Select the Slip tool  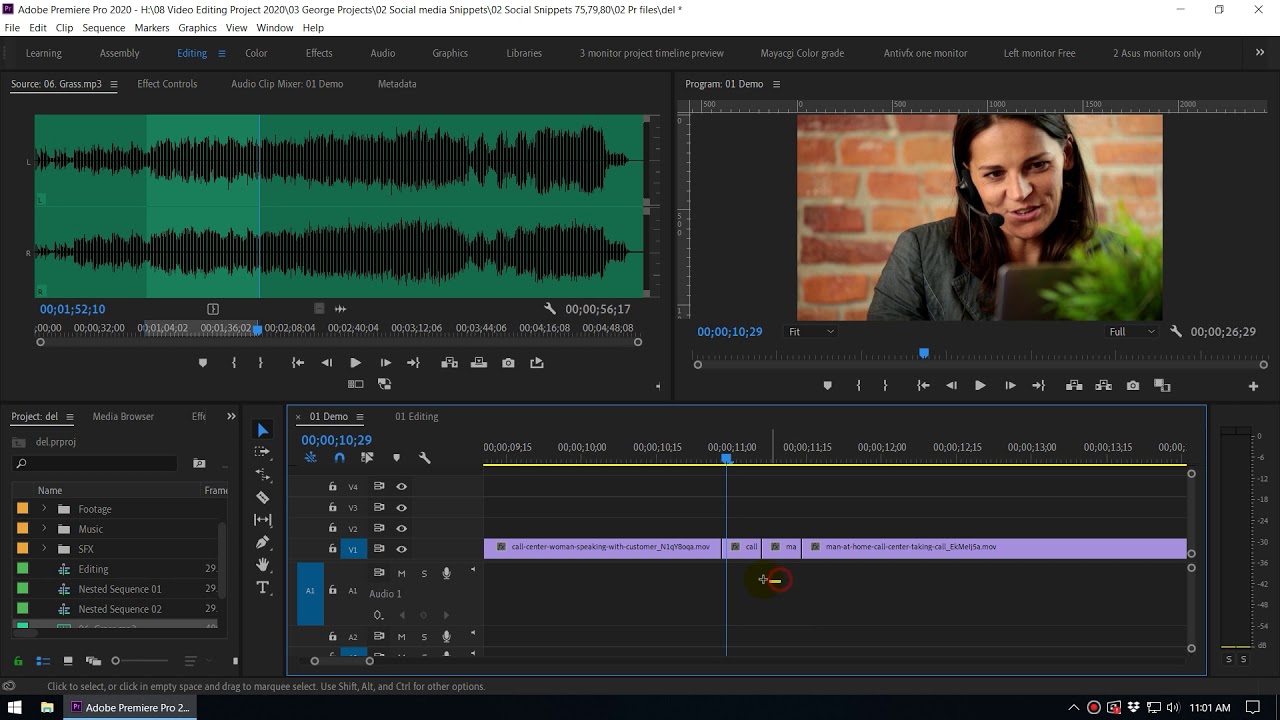(262, 519)
